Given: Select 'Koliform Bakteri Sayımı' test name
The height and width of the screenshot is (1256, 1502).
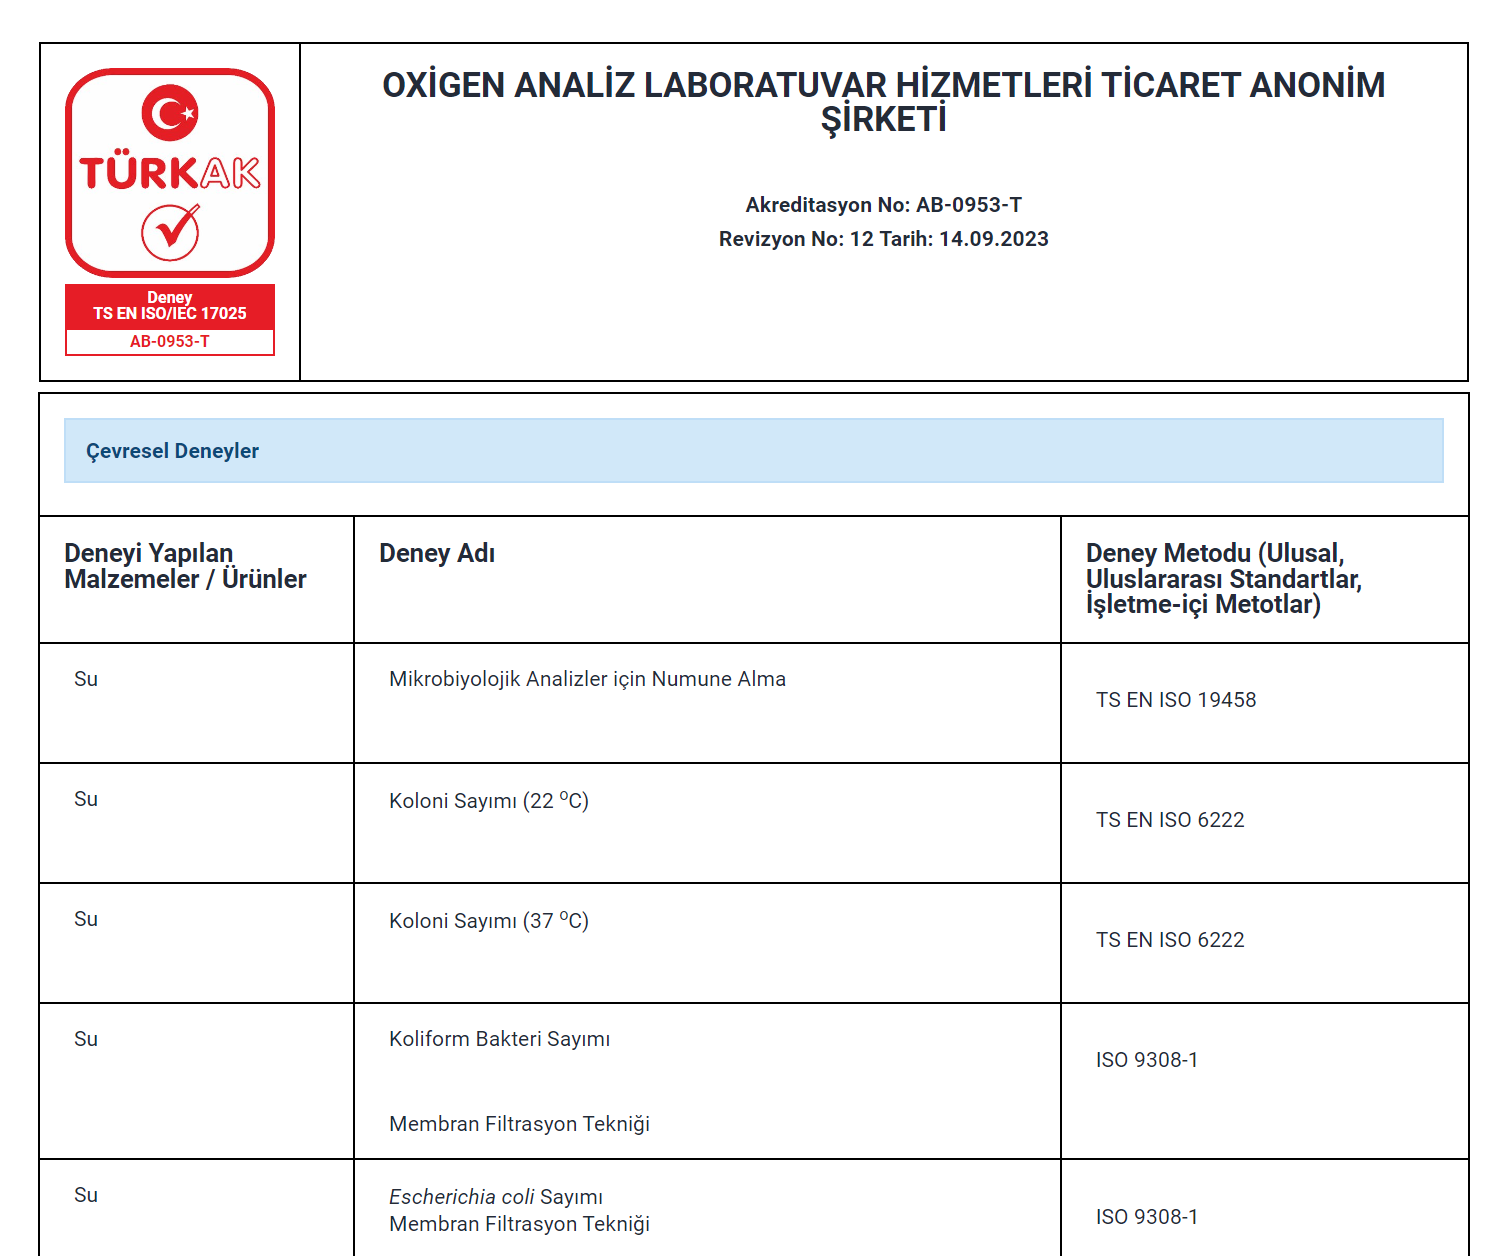Looking at the screenshot, I should [500, 1039].
